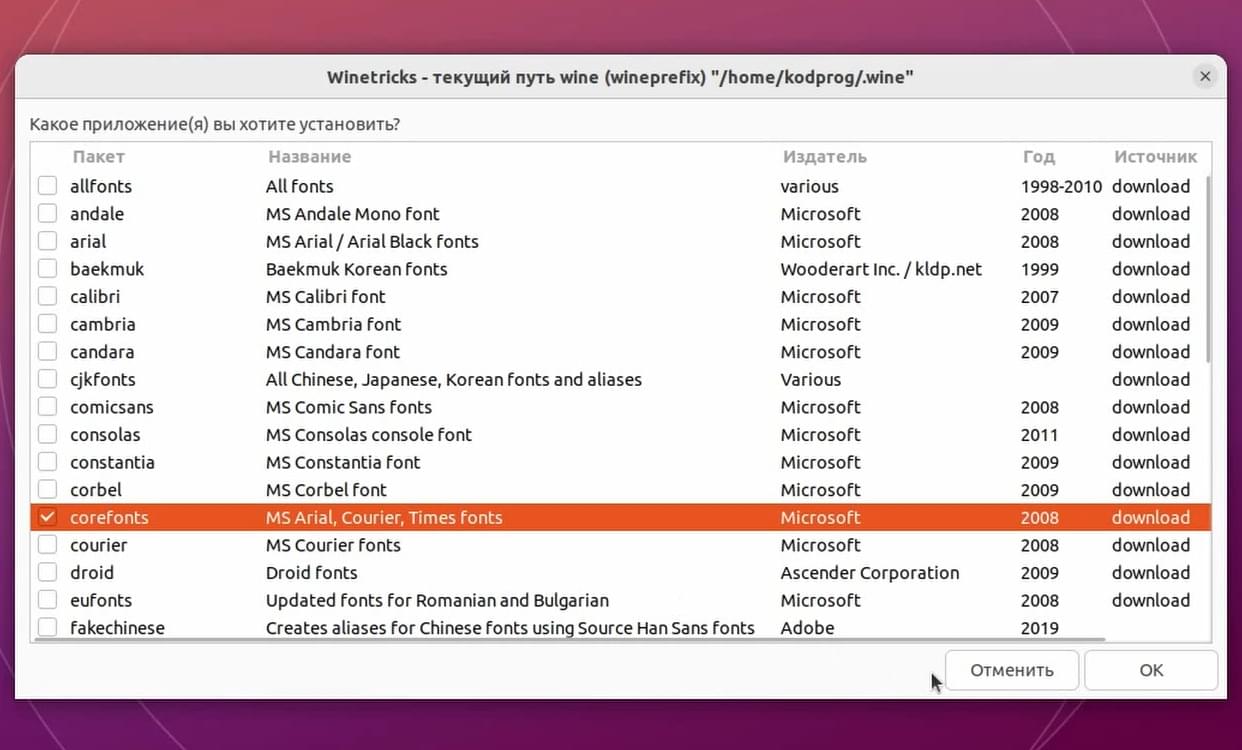
Task: Select the "fakechinese" package name
Action: pyautogui.click(x=117, y=628)
